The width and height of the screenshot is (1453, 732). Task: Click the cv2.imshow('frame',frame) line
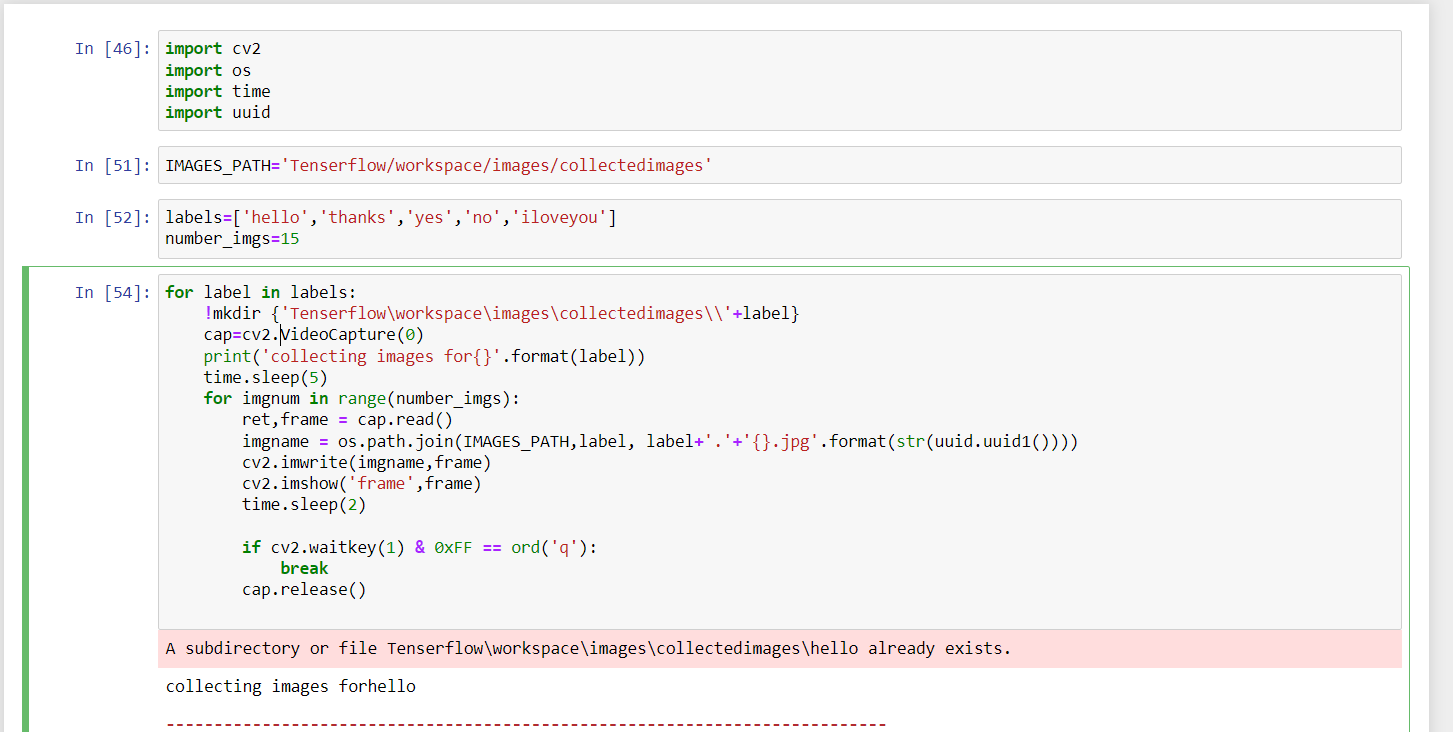[362, 483]
